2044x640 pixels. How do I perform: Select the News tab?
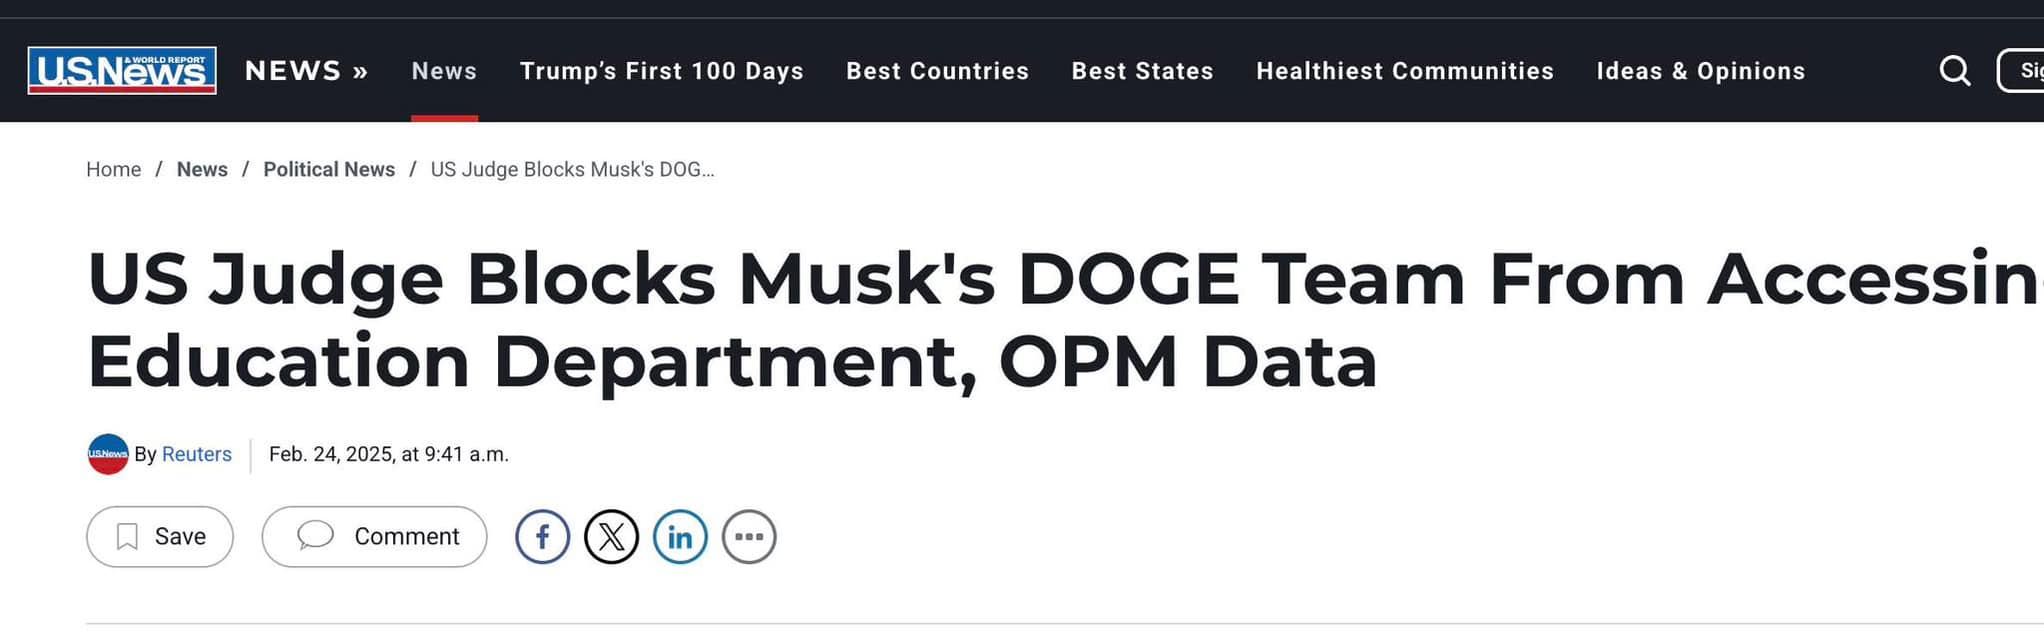pos(444,71)
